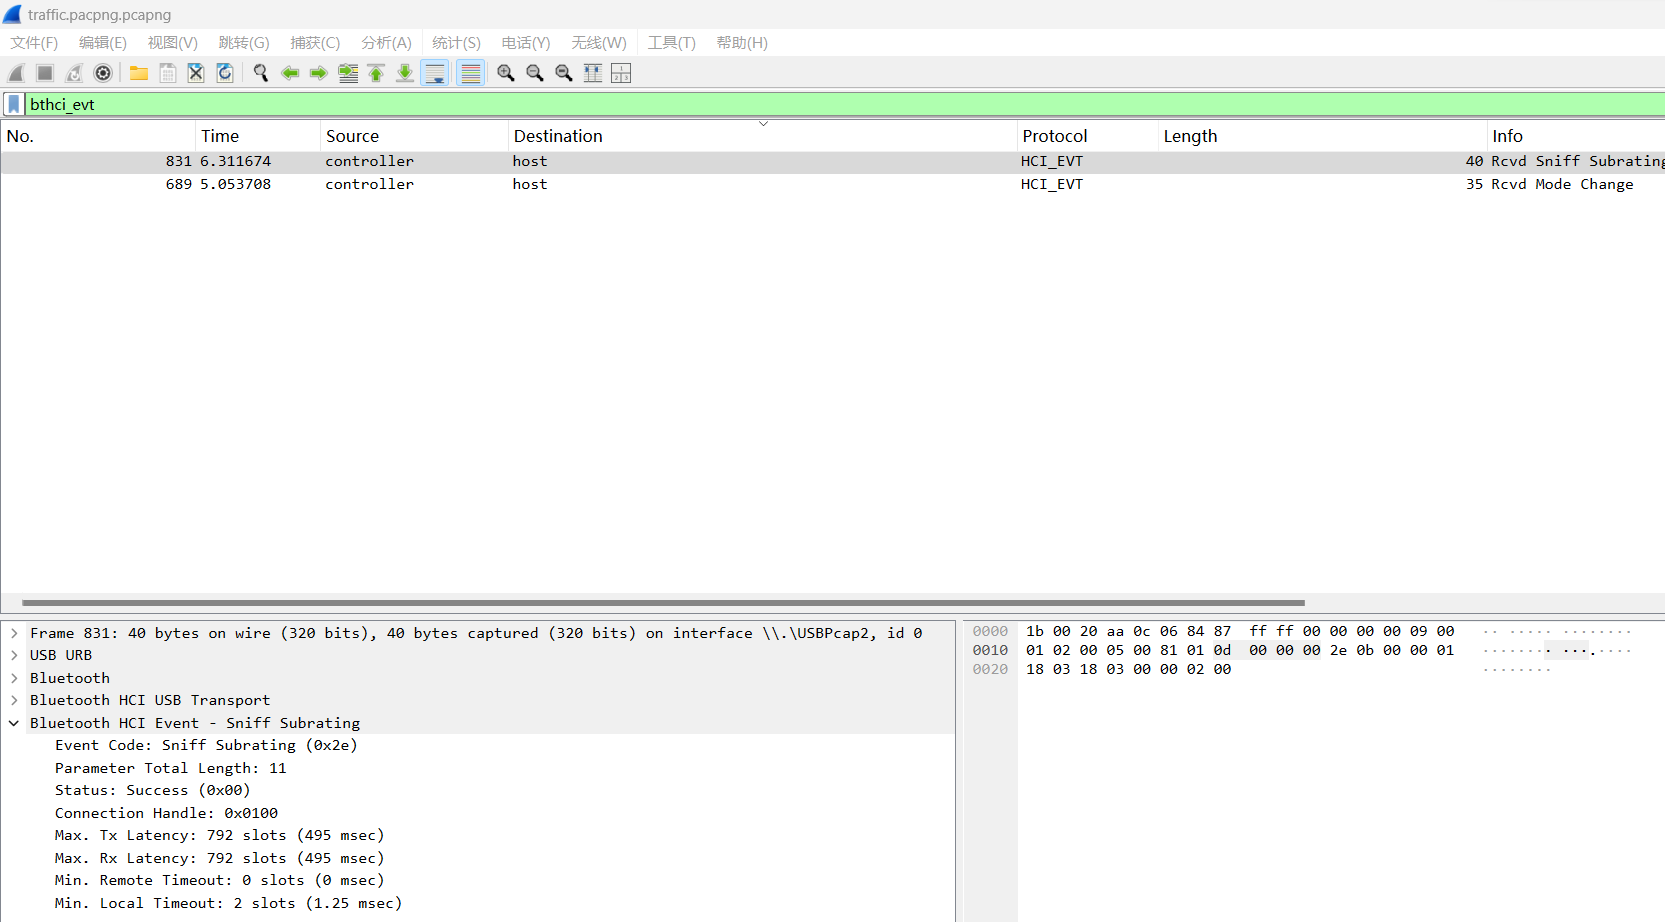Select Min. Local Timeout field
1665x922 pixels.
[229, 903]
